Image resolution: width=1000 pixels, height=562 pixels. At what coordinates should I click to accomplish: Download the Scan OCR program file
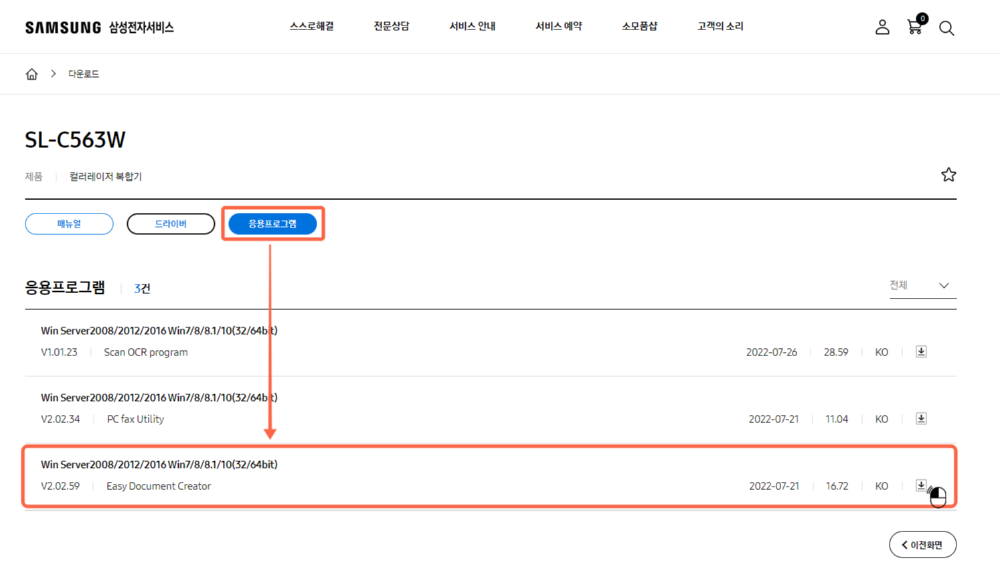click(x=921, y=351)
